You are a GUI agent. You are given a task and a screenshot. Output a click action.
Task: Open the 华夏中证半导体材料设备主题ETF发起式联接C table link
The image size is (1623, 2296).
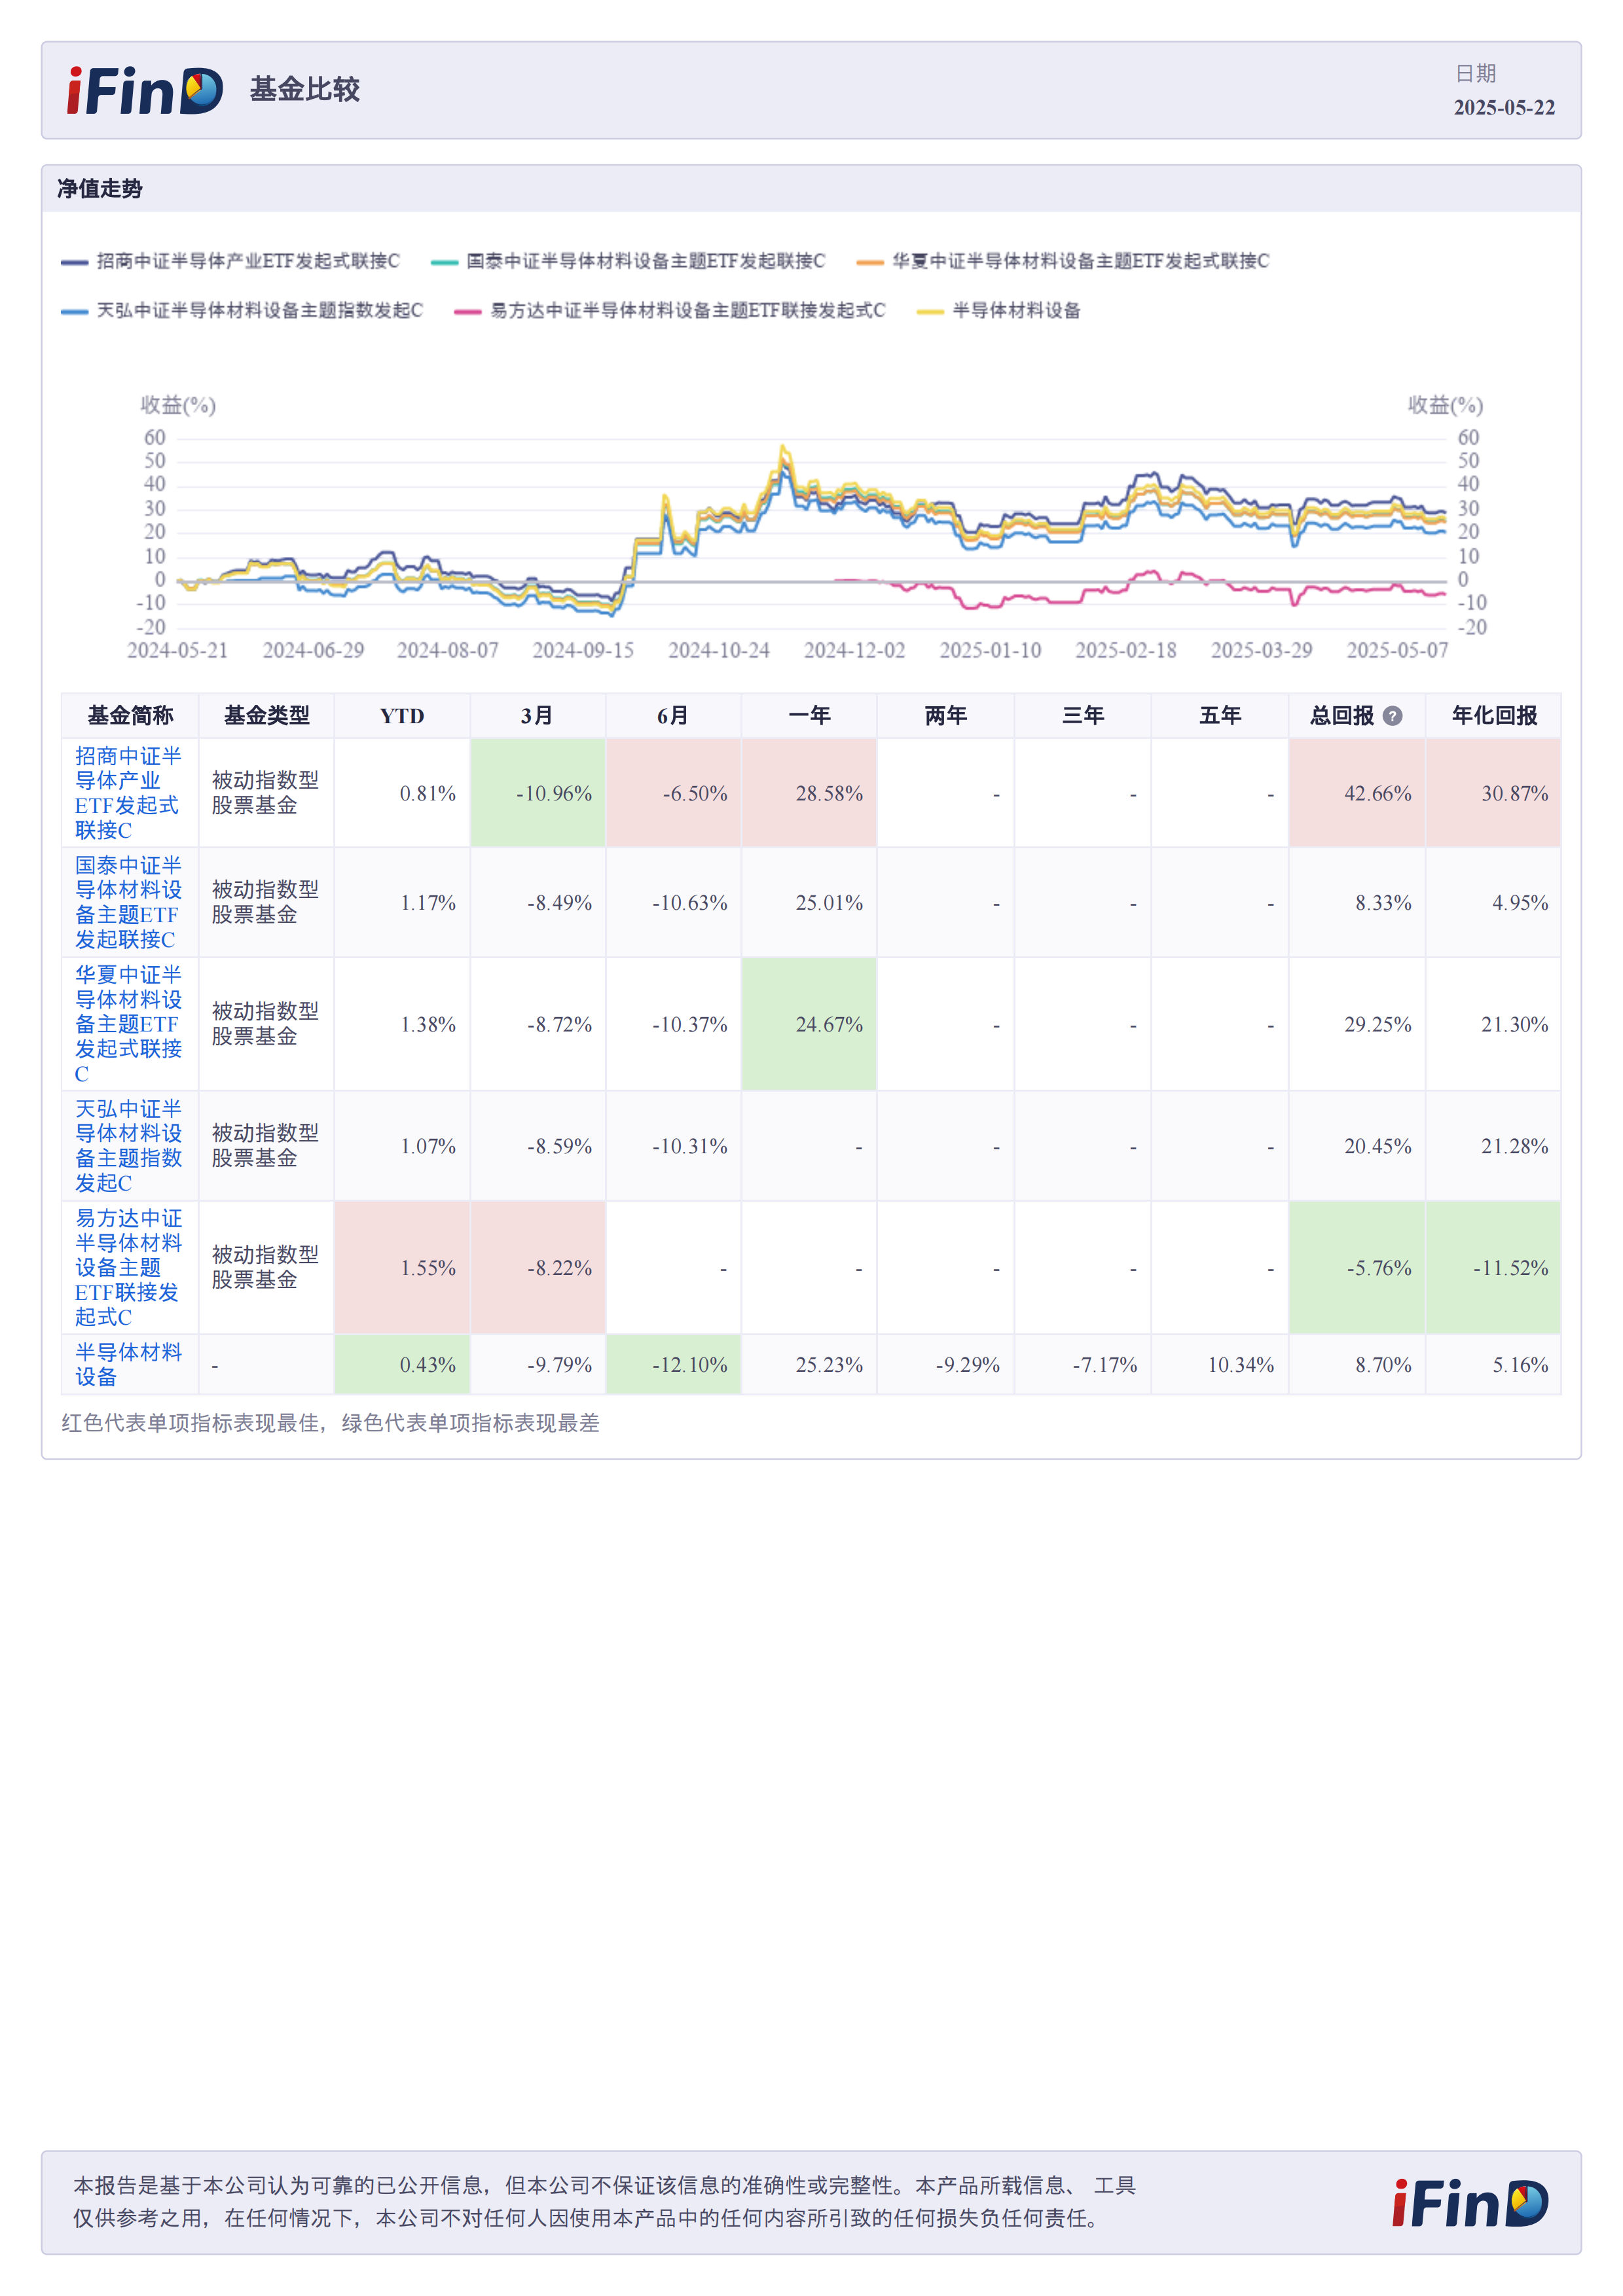(x=128, y=1024)
